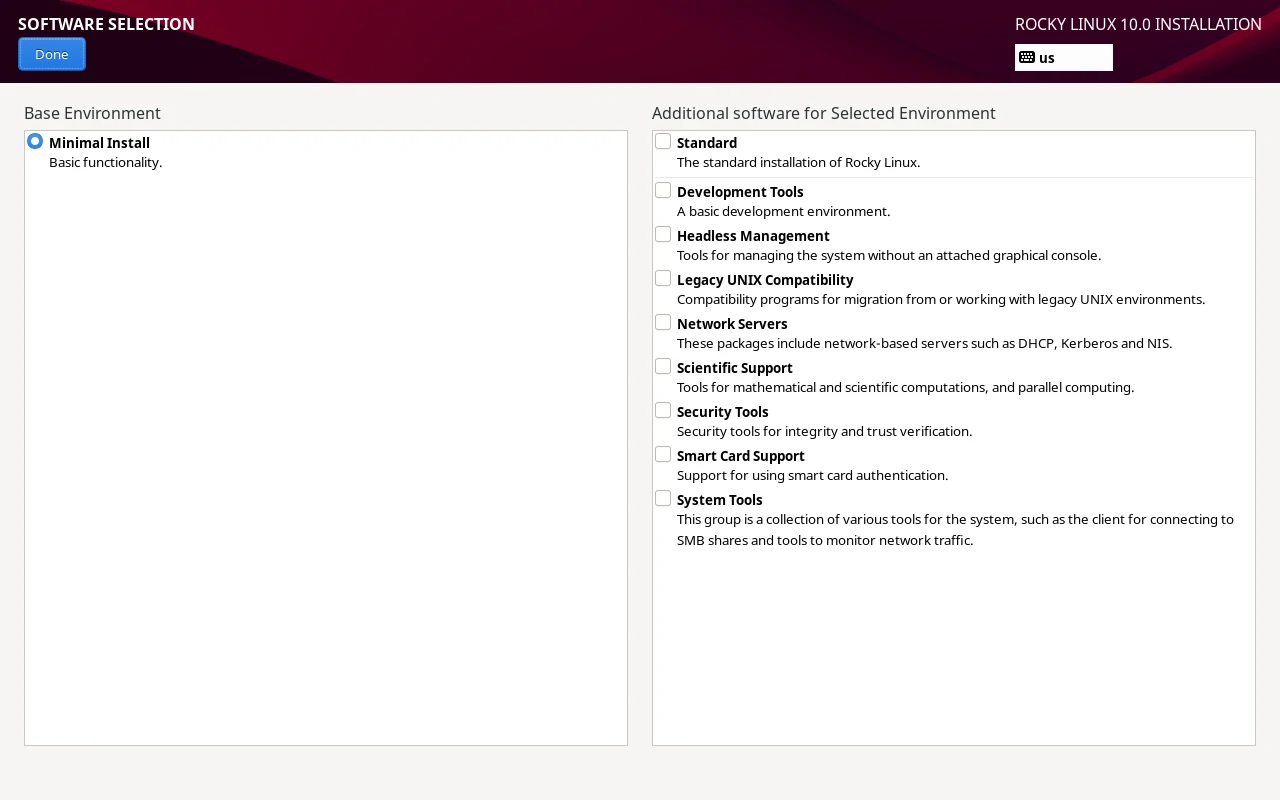Enable the Security Tools checkbox
1280x800 pixels.
point(663,410)
